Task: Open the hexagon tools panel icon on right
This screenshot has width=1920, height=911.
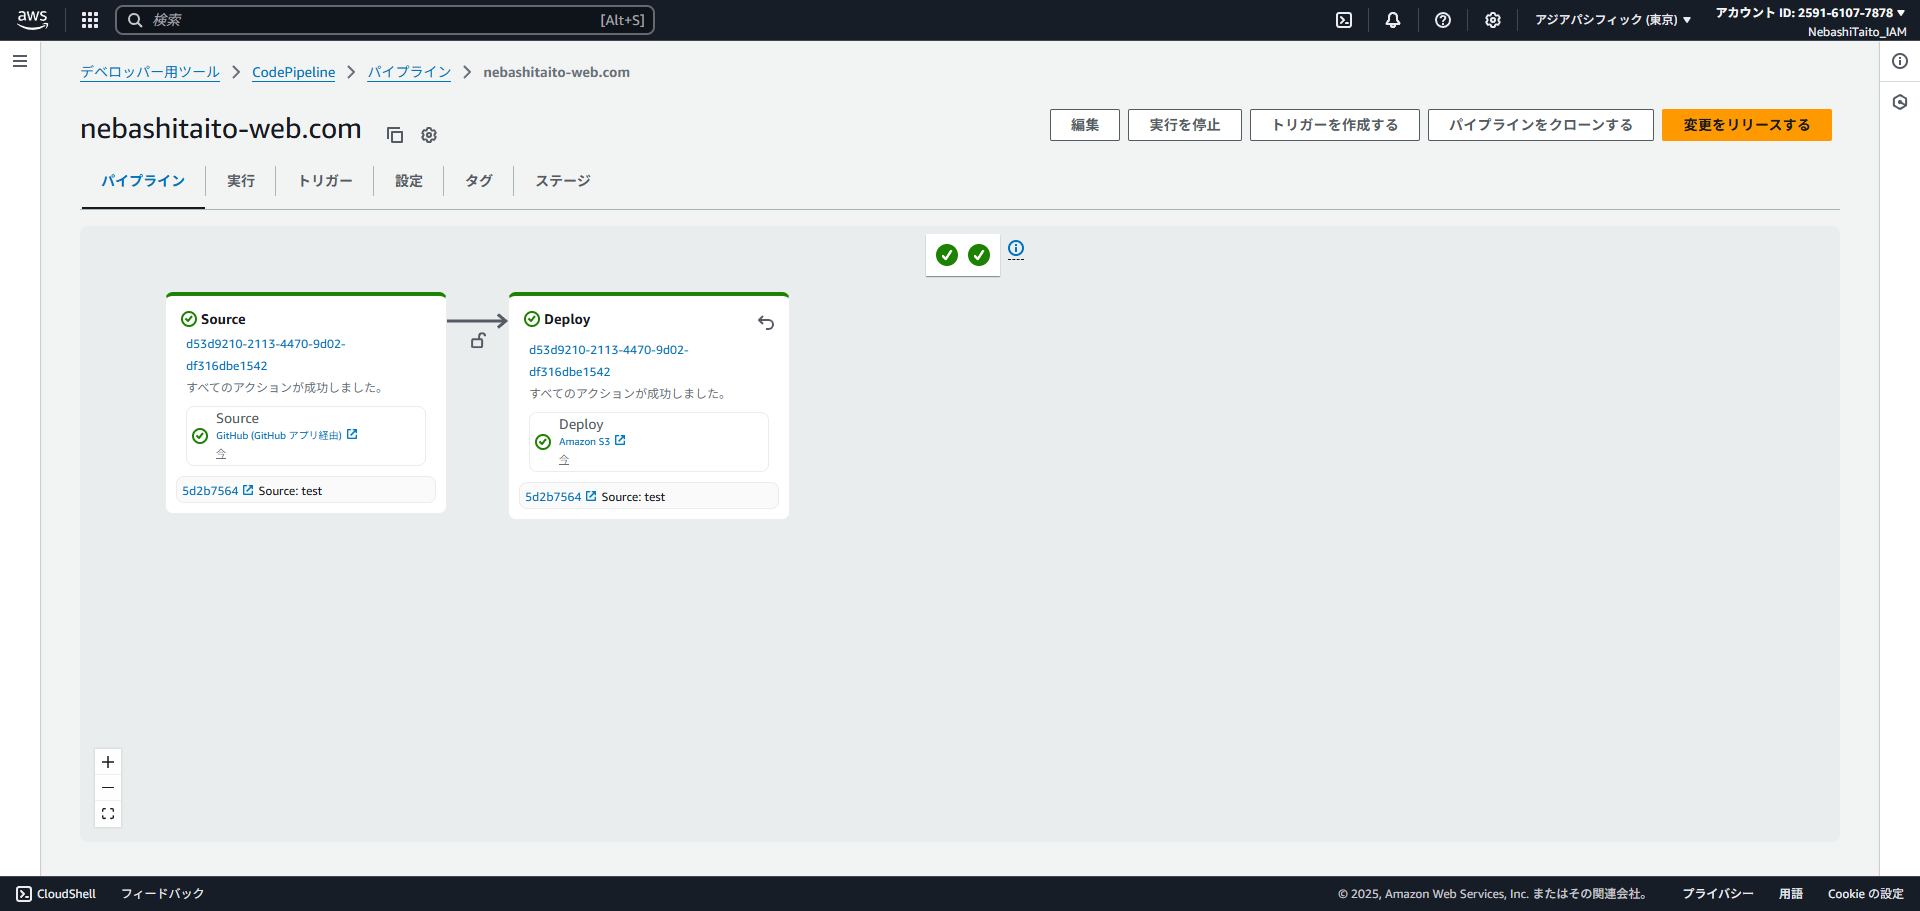Action: click(x=1900, y=102)
